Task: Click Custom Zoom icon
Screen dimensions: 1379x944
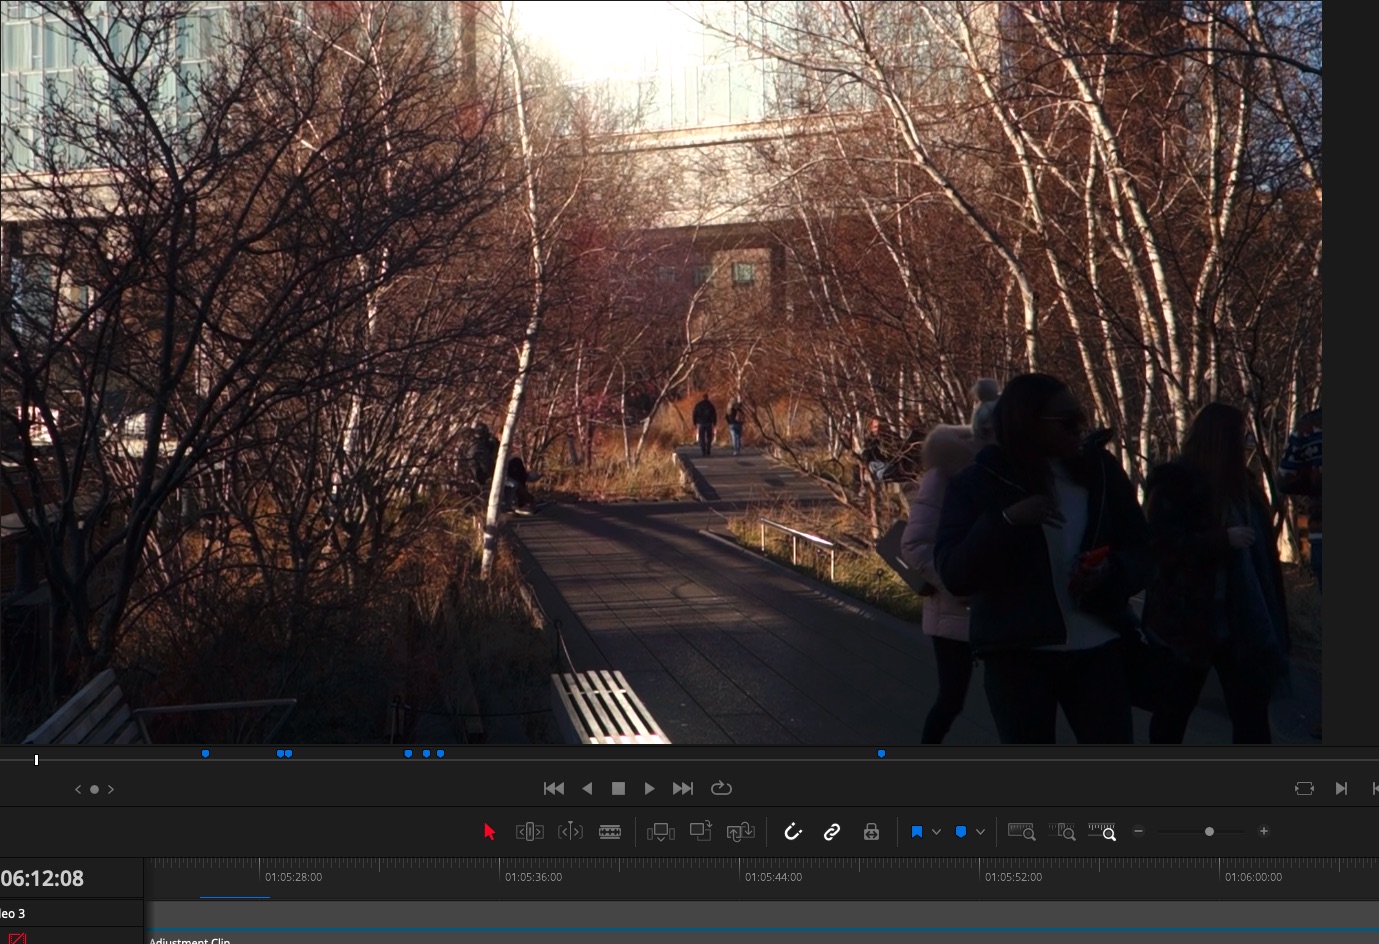Action: pos(1102,832)
